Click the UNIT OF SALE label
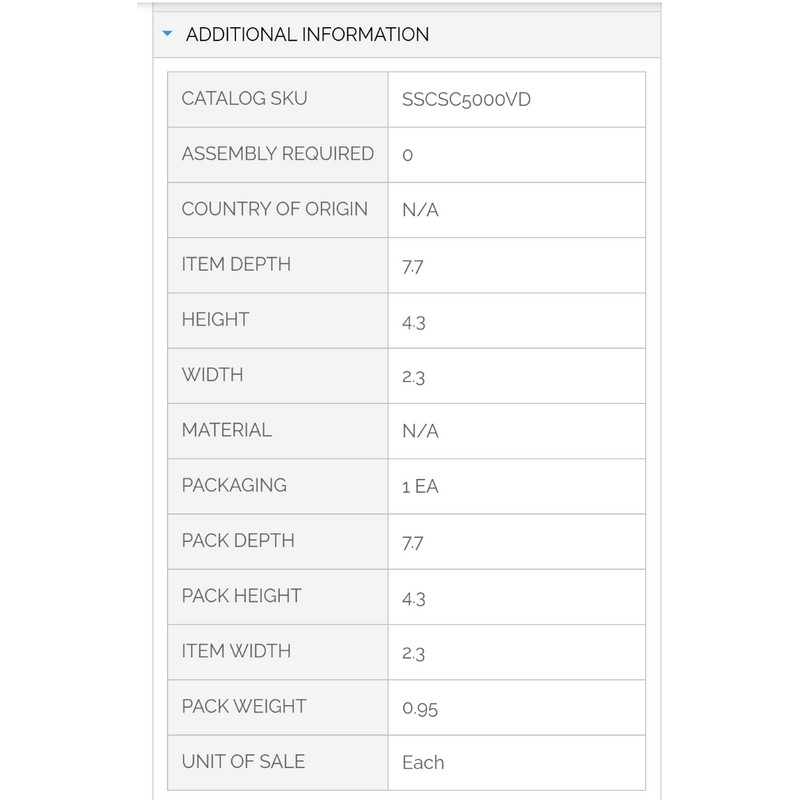This screenshot has width=800, height=800. click(x=243, y=761)
